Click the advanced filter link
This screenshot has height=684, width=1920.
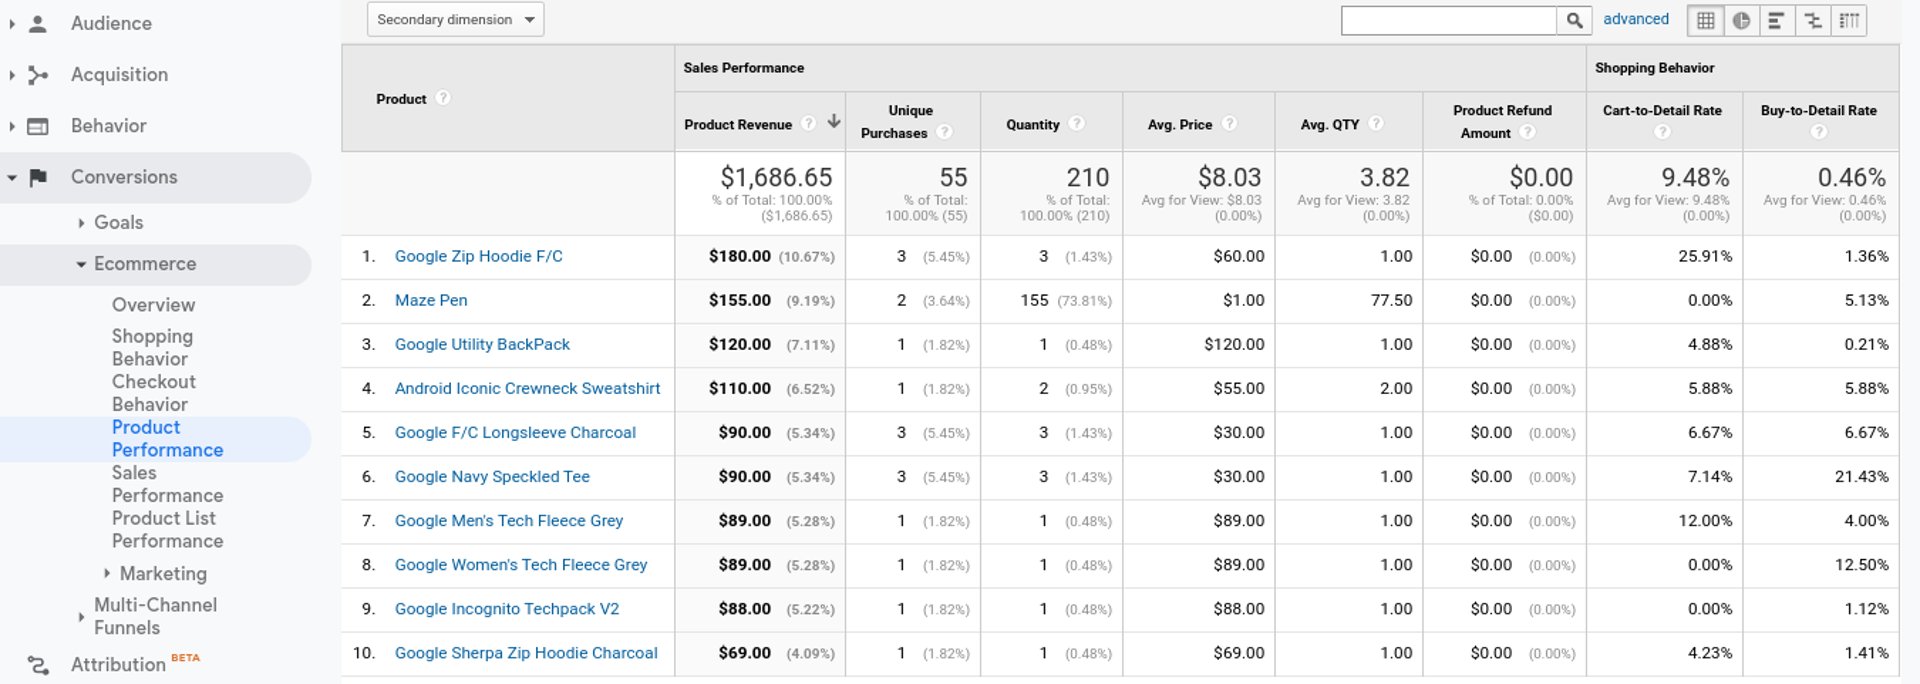pyautogui.click(x=1635, y=19)
